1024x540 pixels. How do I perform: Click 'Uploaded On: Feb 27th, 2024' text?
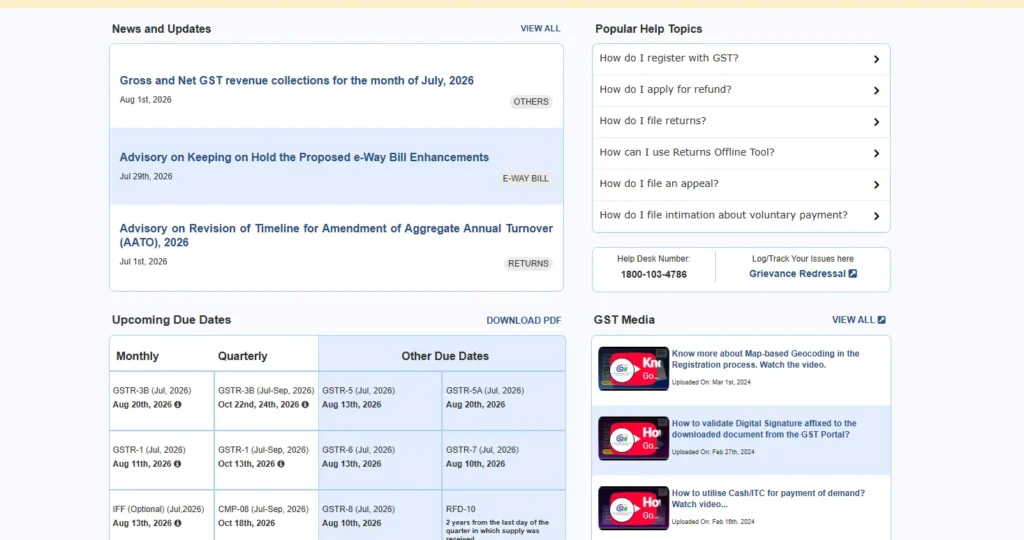712,452
